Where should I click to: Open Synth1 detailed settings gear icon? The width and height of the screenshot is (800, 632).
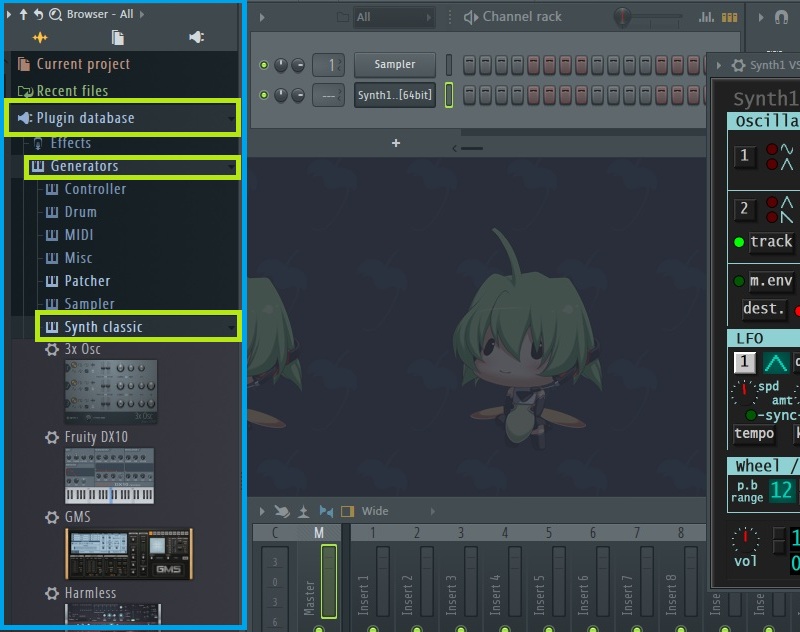(x=738, y=65)
